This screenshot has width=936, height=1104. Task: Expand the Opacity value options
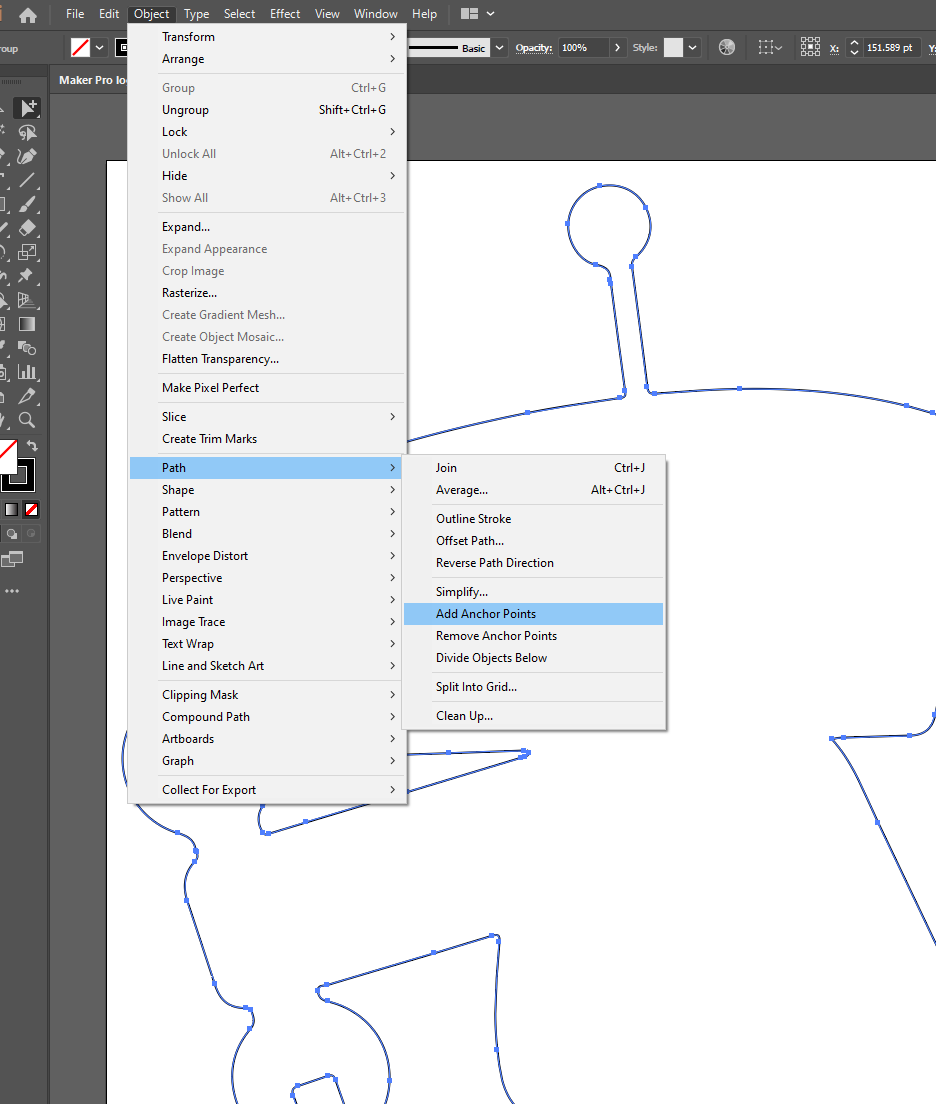point(619,47)
